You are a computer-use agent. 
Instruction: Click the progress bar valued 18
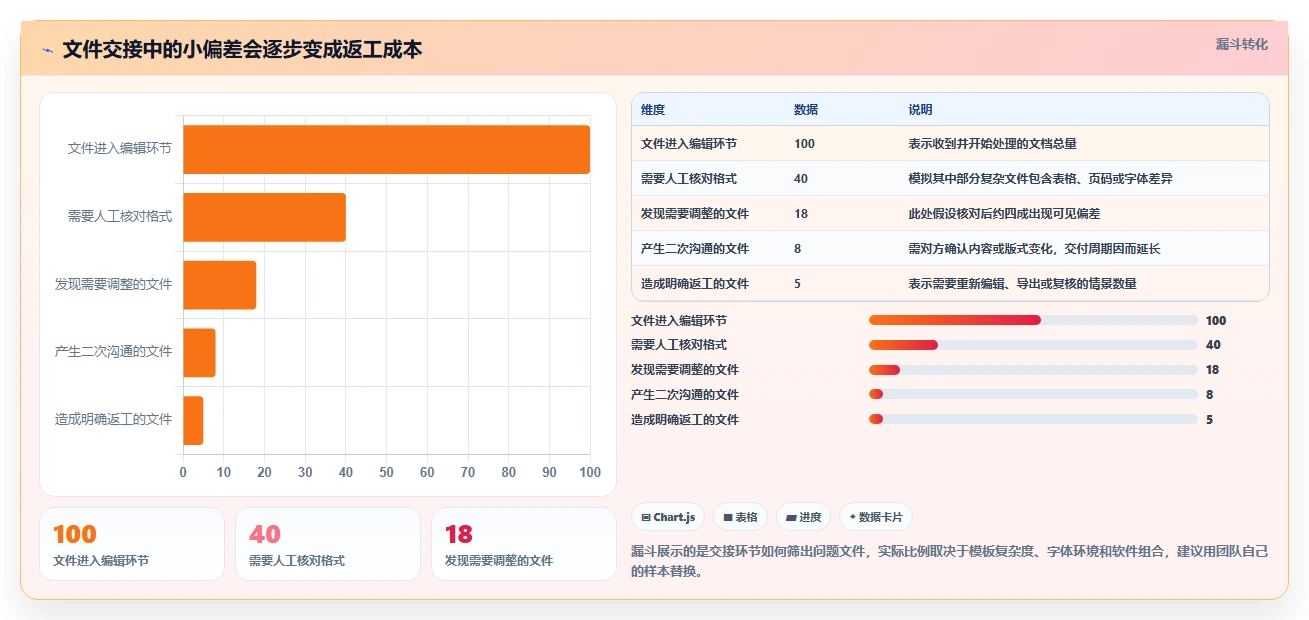pyautogui.click(x=1033, y=370)
